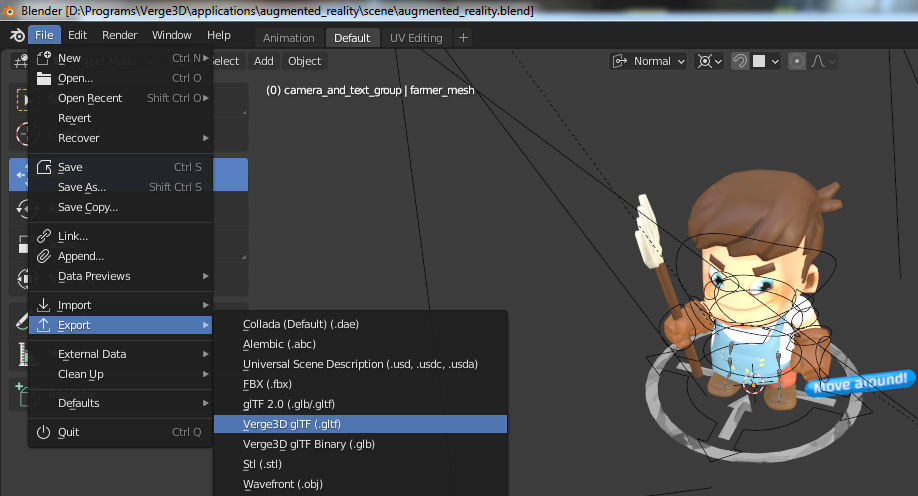
Task: Export as glTF 2.0 (.glb/.gltf)
Action: coord(361,404)
